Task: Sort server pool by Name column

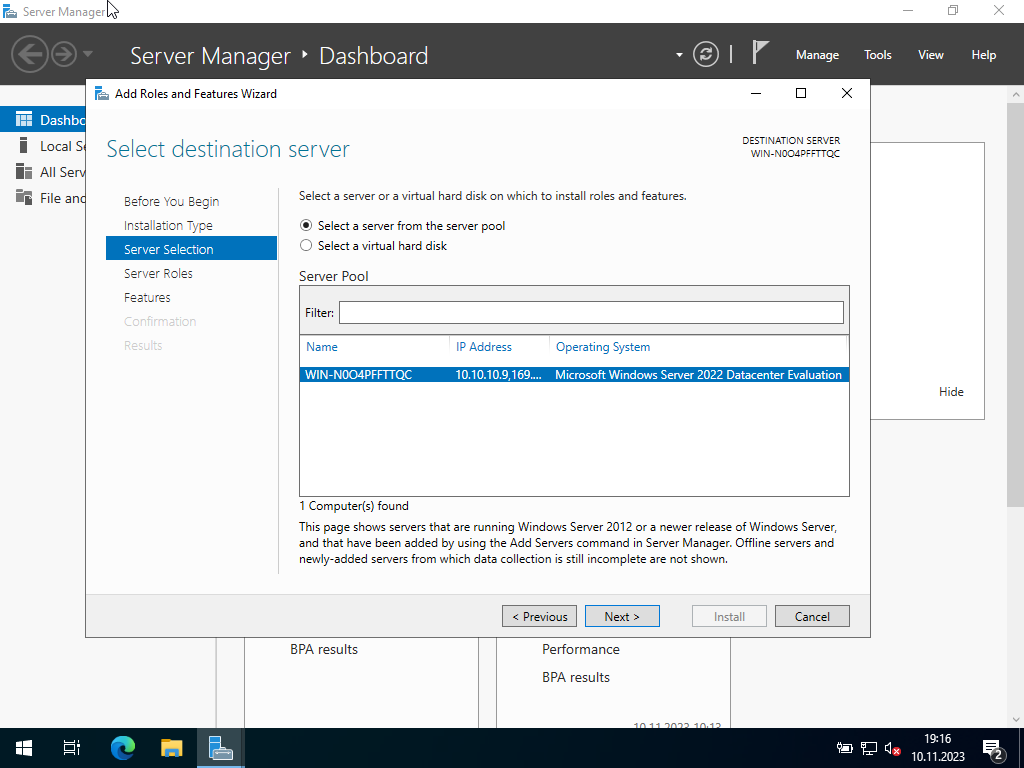Action: [x=322, y=347]
